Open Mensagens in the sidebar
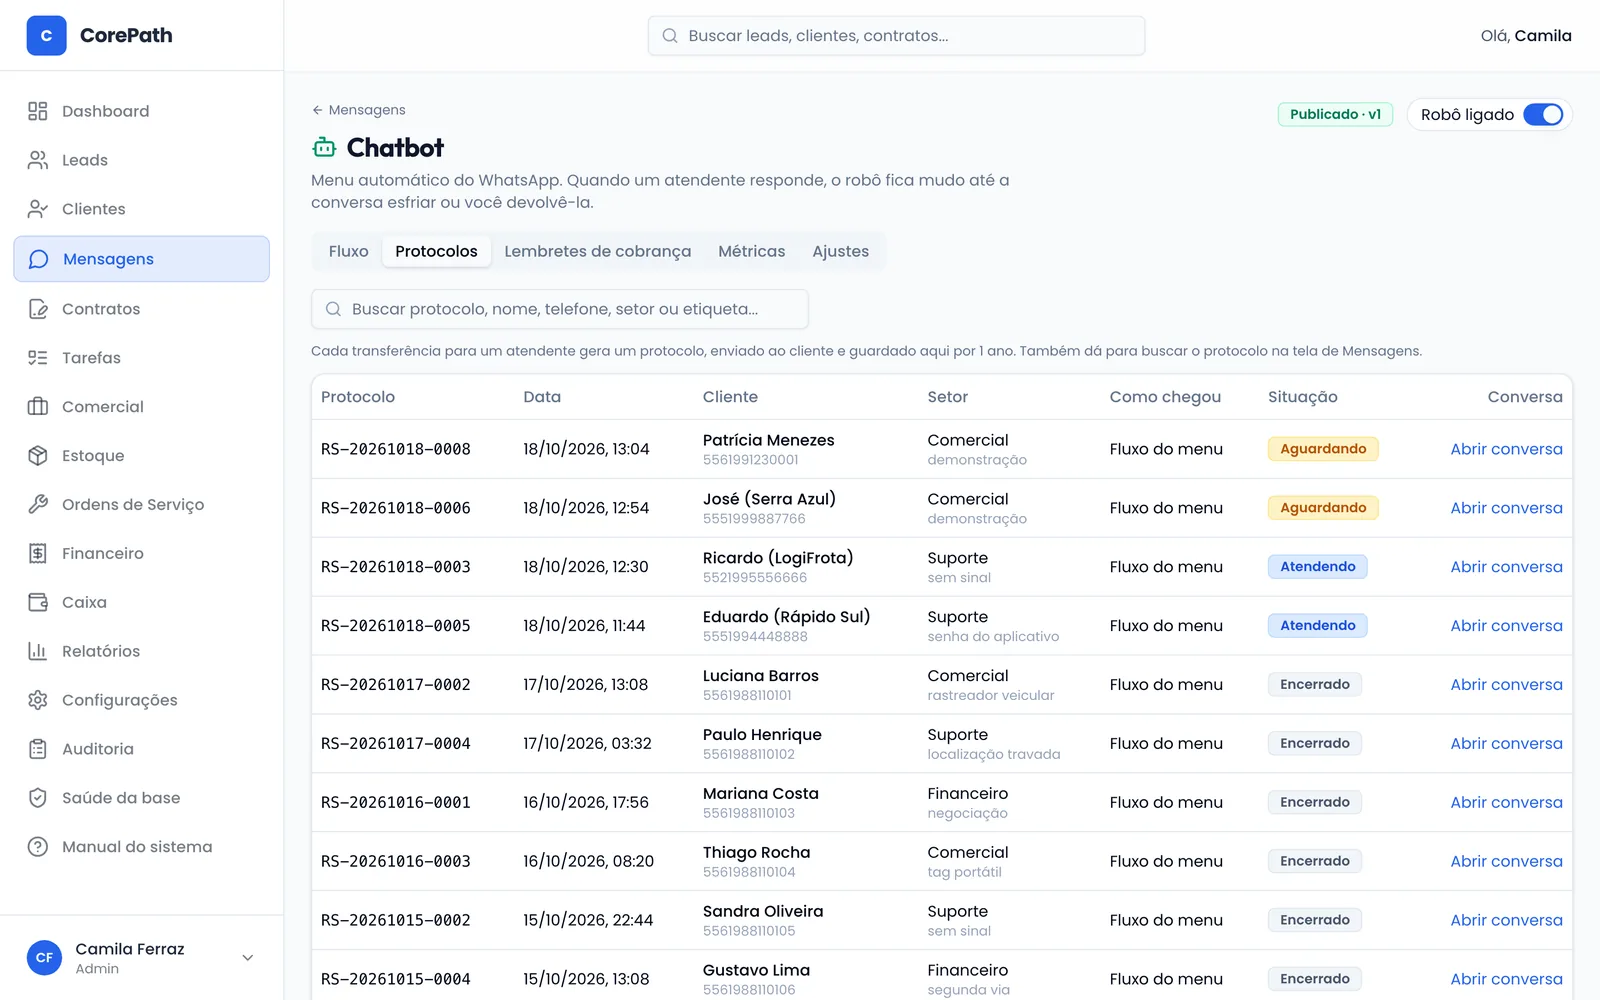 142,259
